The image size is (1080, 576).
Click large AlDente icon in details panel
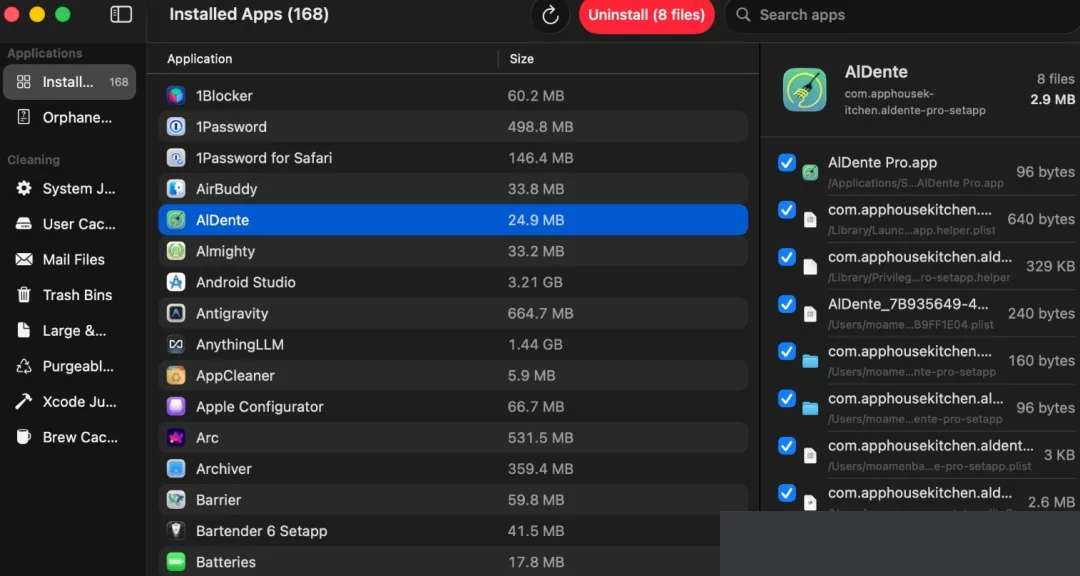tap(804, 90)
